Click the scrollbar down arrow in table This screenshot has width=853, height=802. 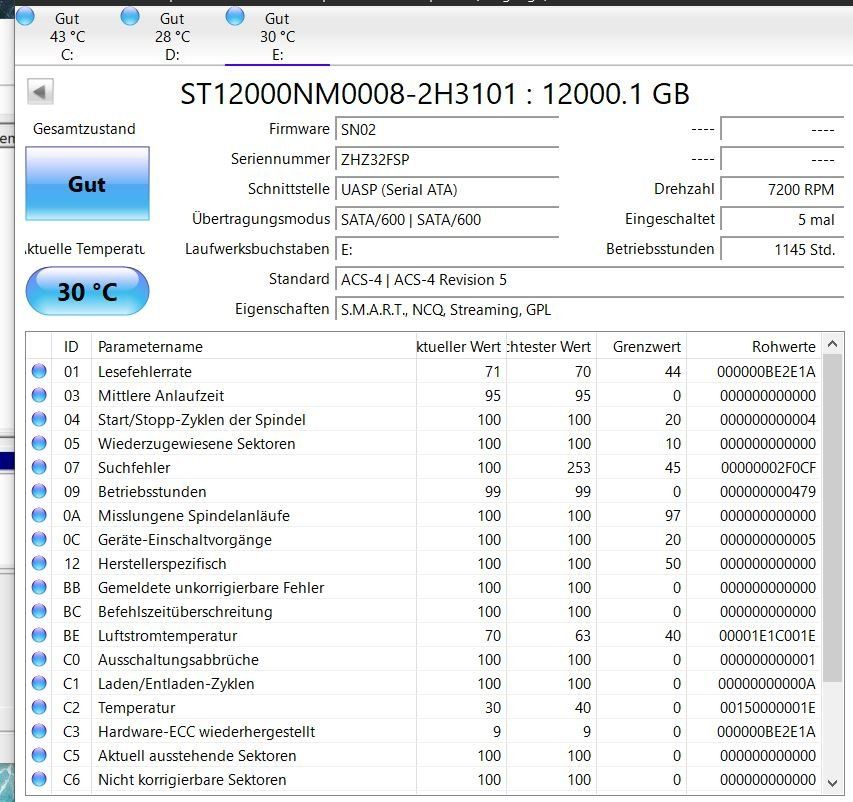(x=832, y=783)
